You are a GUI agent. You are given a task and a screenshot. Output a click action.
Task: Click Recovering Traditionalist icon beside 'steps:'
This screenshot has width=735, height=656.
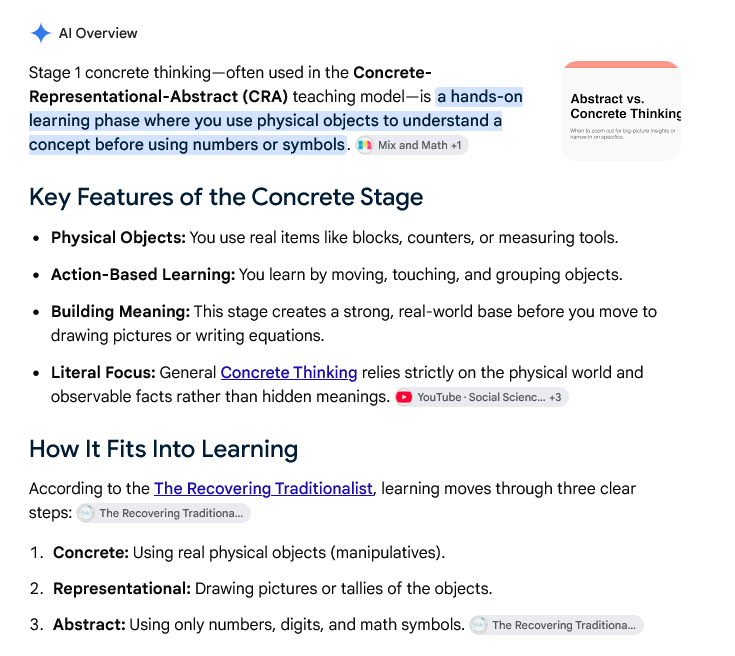(x=86, y=513)
